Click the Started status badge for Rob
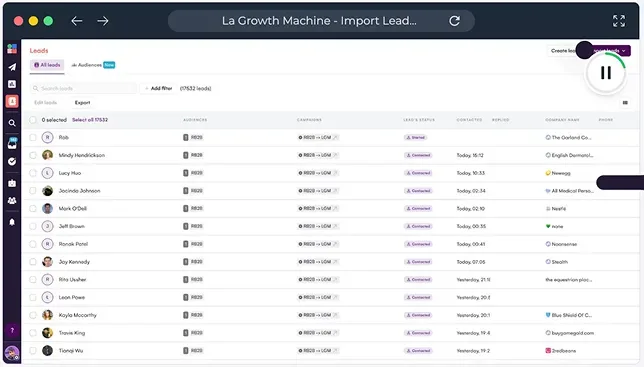Viewport: 644px width, 367px height. pos(416,138)
